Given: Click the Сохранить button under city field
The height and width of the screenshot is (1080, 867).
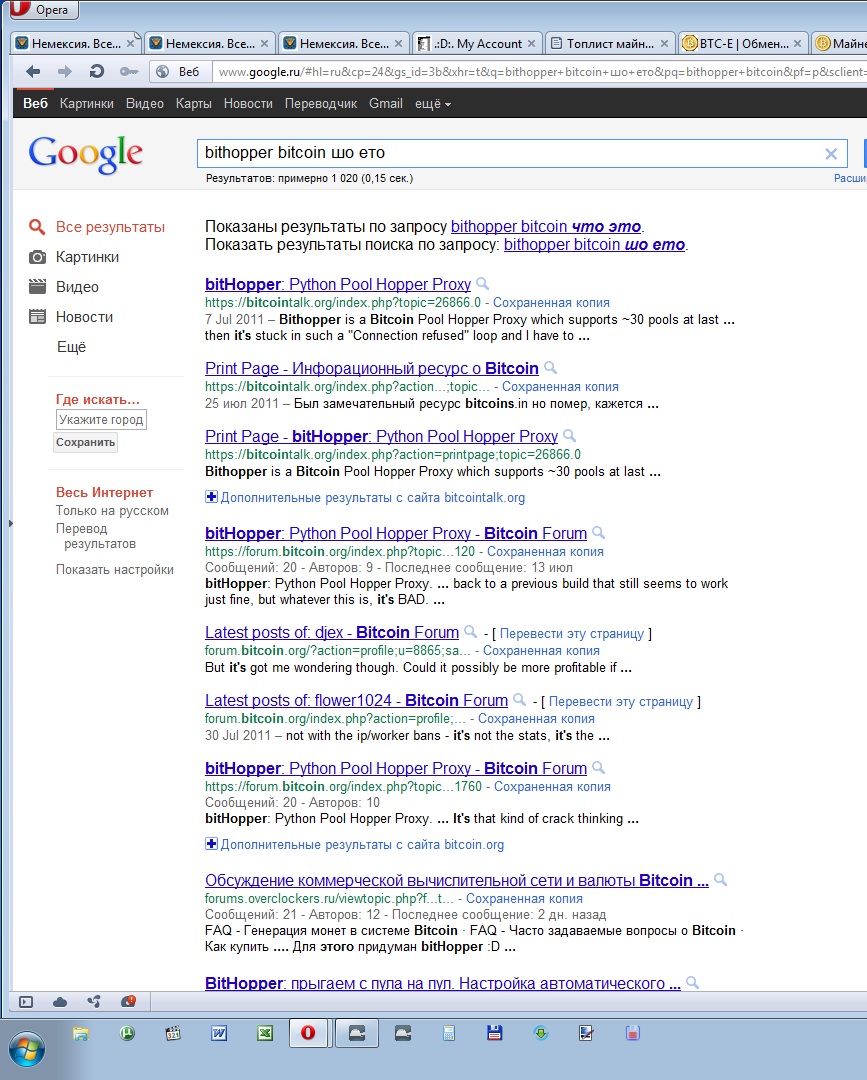Looking at the screenshot, I should point(85,442).
